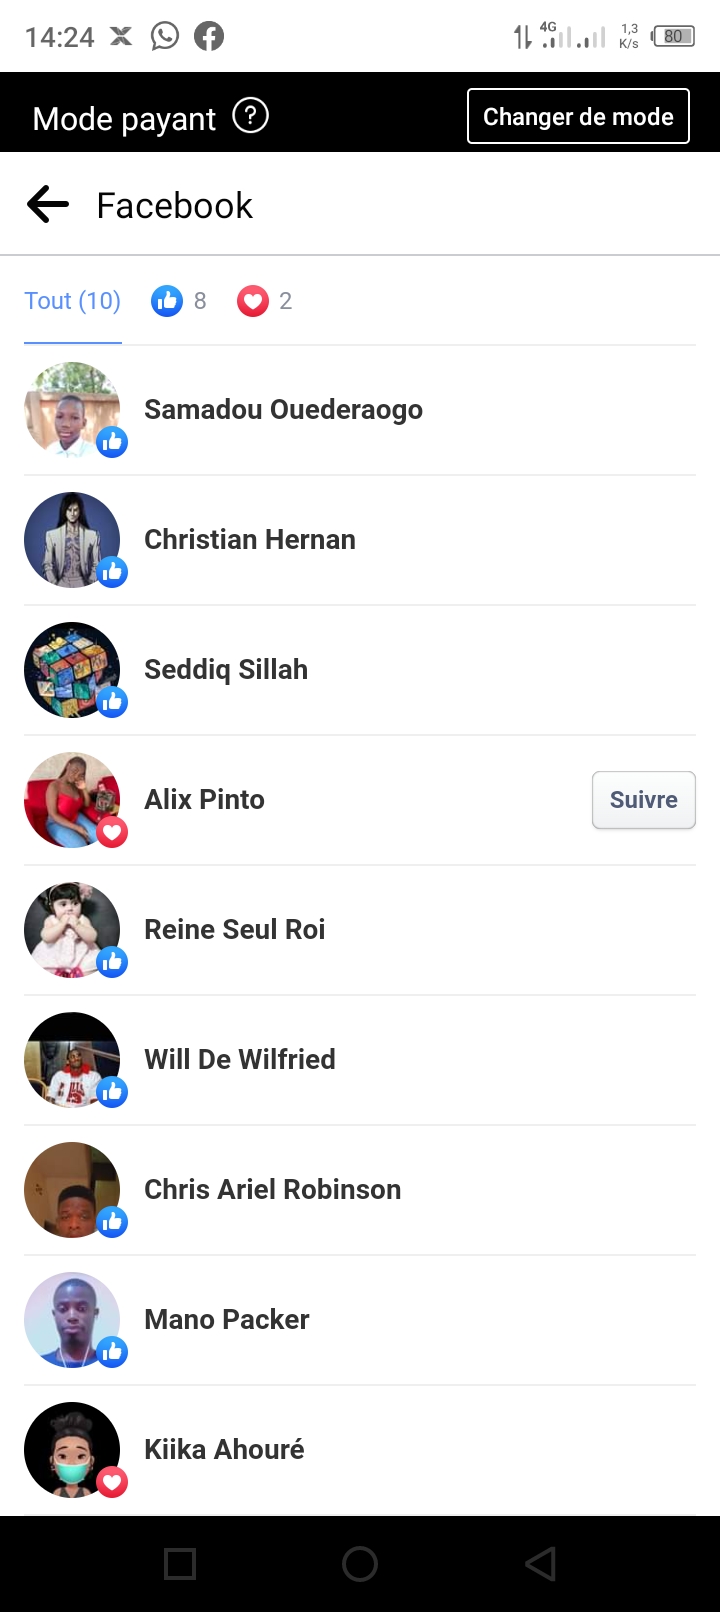Open Reine Seul Roi's profile
This screenshot has width=720, height=1612.
(x=235, y=930)
